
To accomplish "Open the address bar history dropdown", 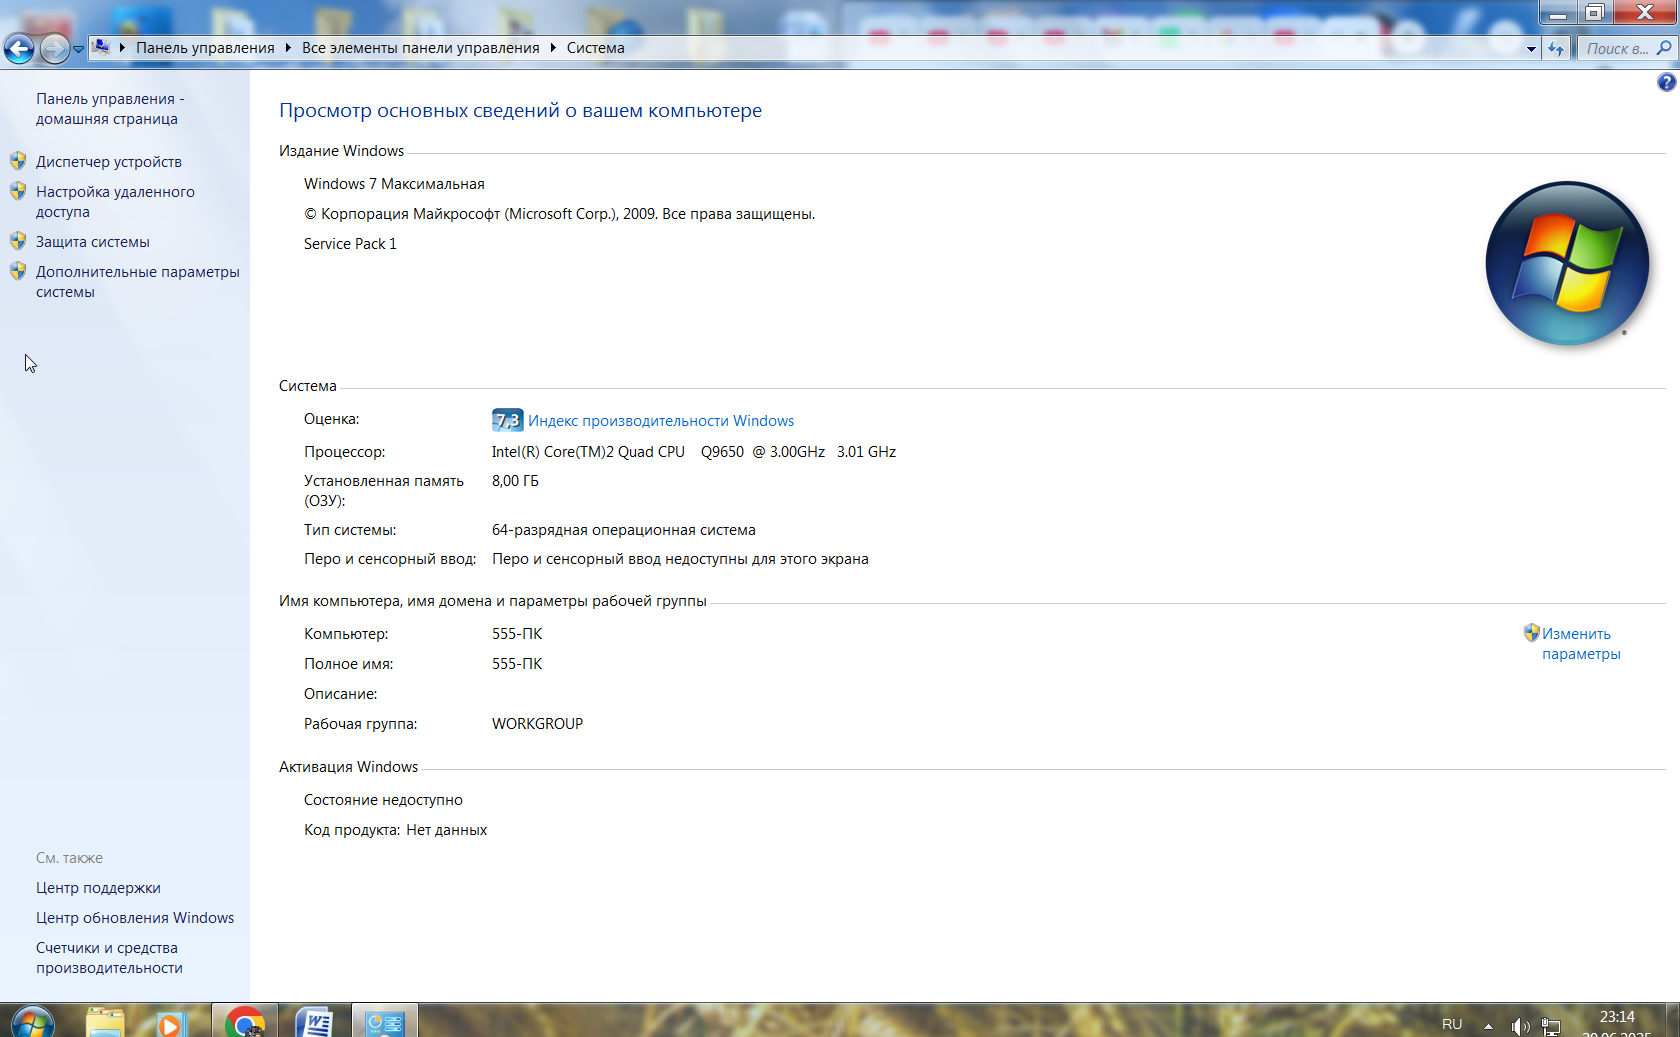I will coord(1531,48).
